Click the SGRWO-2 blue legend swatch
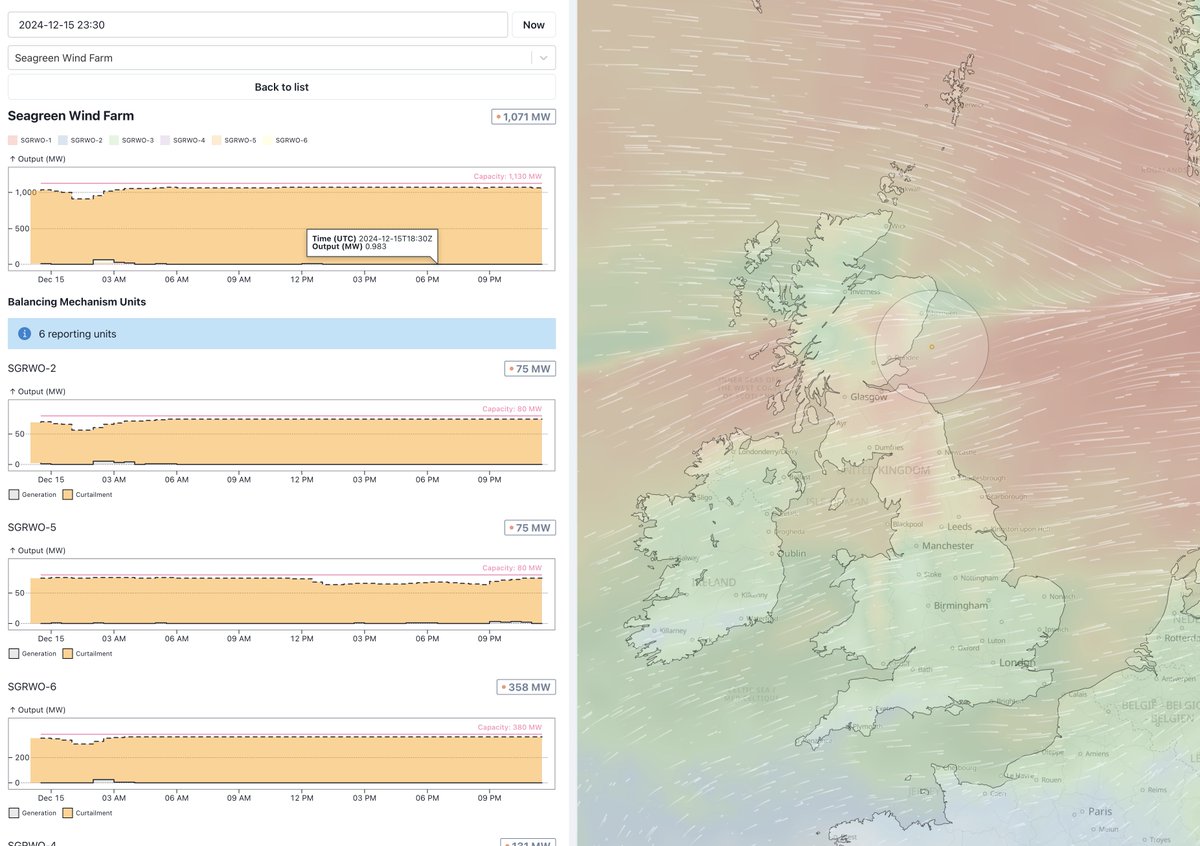The height and width of the screenshot is (846, 1200). [x=63, y=140]
